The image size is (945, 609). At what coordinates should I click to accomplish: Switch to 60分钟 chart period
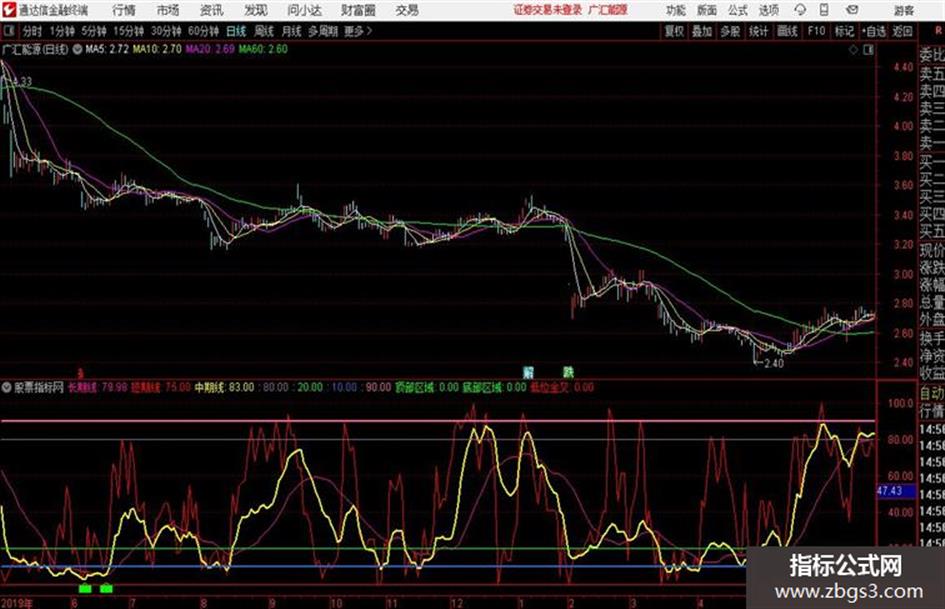click(203, 31)
